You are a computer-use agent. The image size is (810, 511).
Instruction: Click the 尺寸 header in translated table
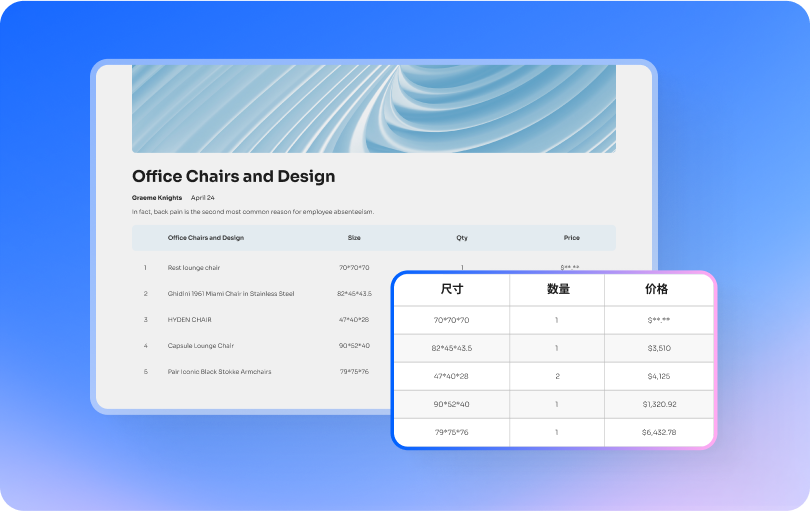pos(452,289)
